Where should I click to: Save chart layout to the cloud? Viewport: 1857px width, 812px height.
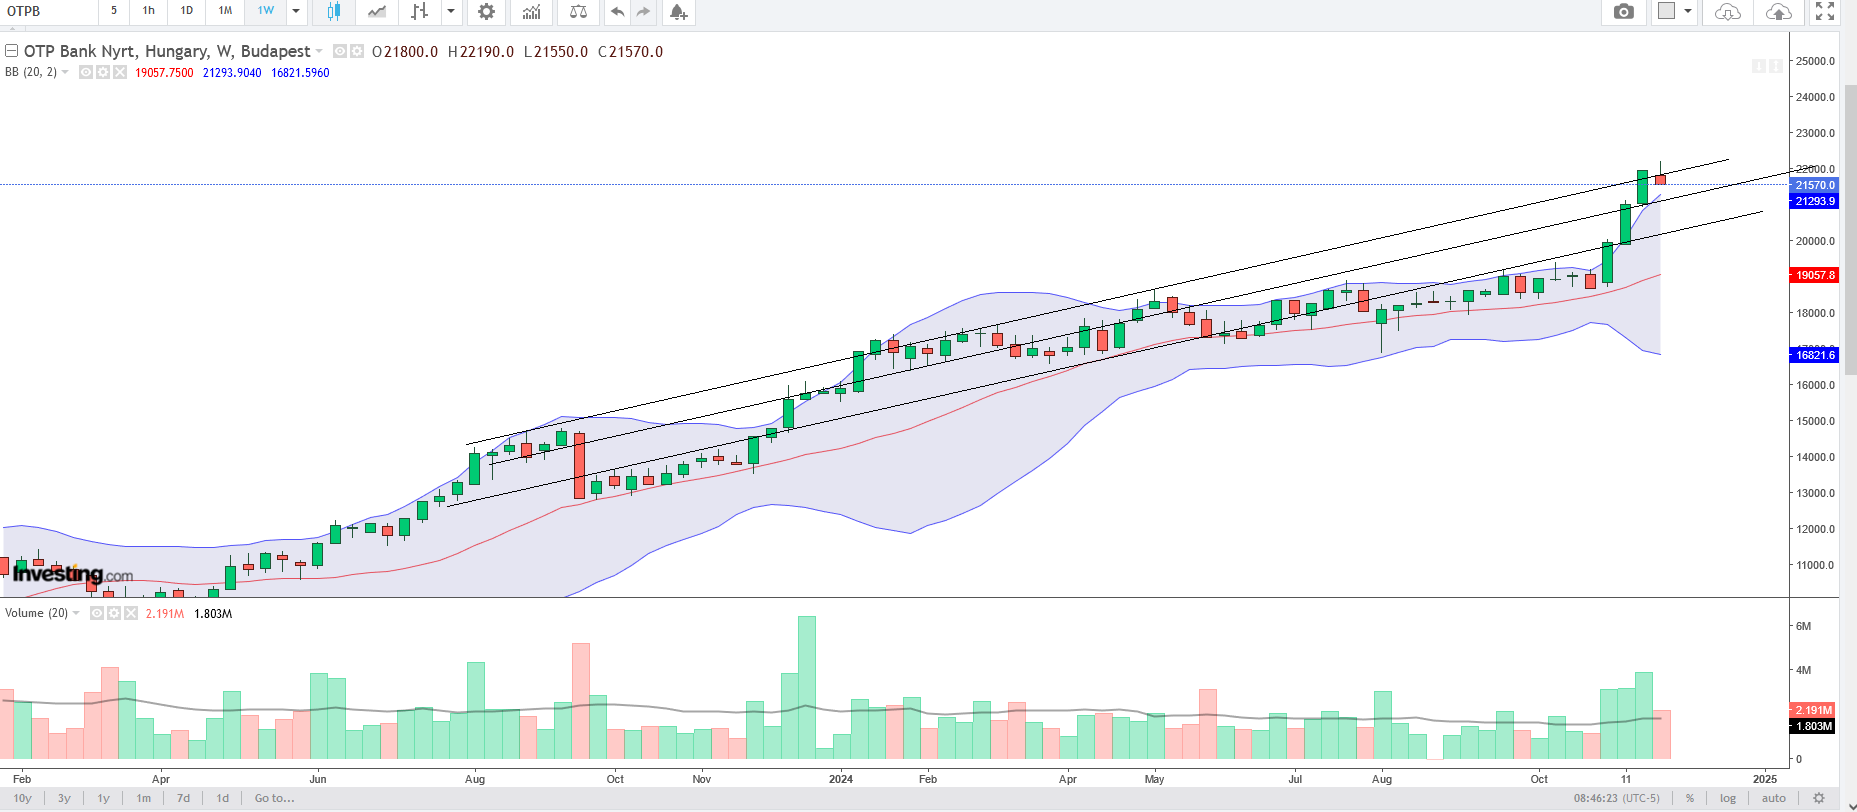[x=1779, y=11]
